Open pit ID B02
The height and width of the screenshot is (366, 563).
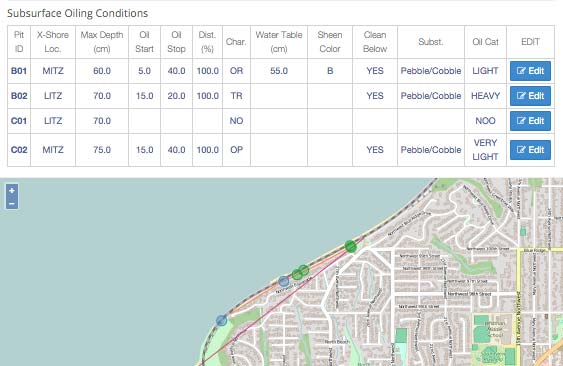point(19,96)
